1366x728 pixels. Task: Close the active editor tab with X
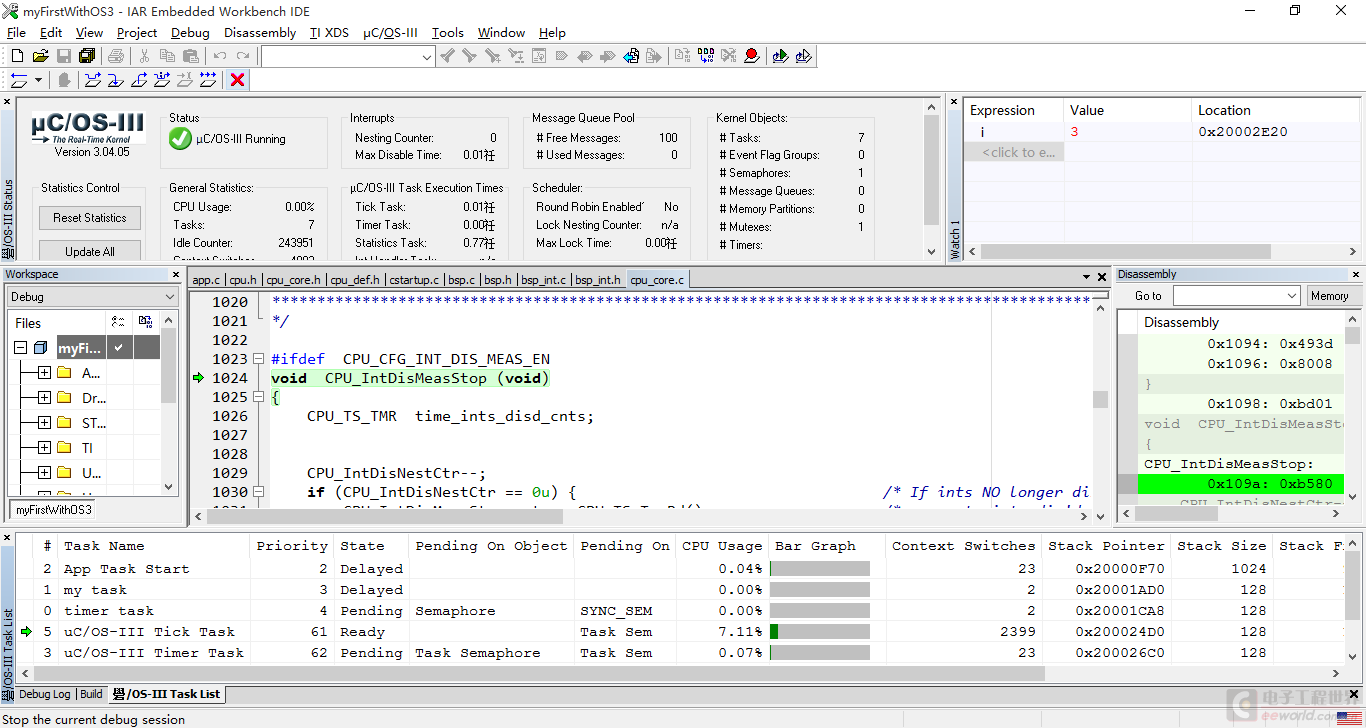click(x=1104, y=277)
